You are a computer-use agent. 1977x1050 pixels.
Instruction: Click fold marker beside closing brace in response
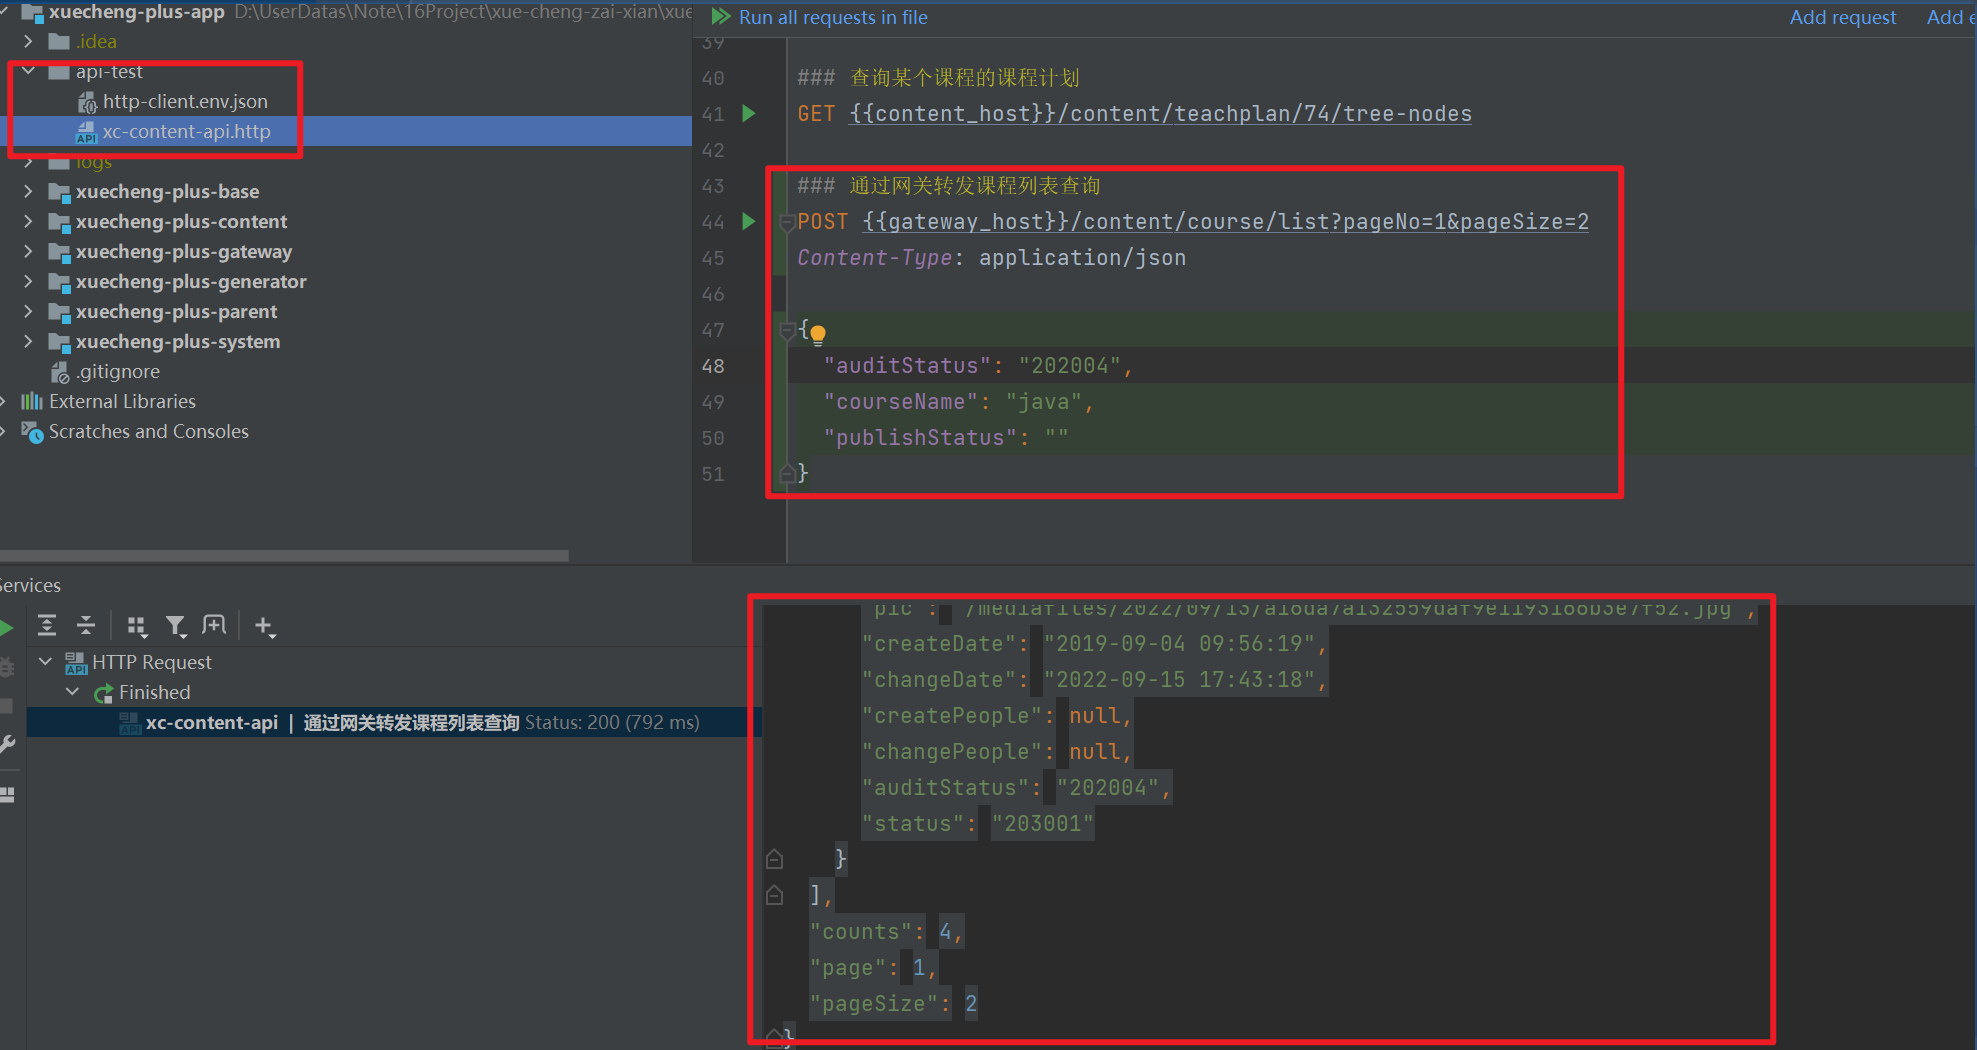click(774, 859)
